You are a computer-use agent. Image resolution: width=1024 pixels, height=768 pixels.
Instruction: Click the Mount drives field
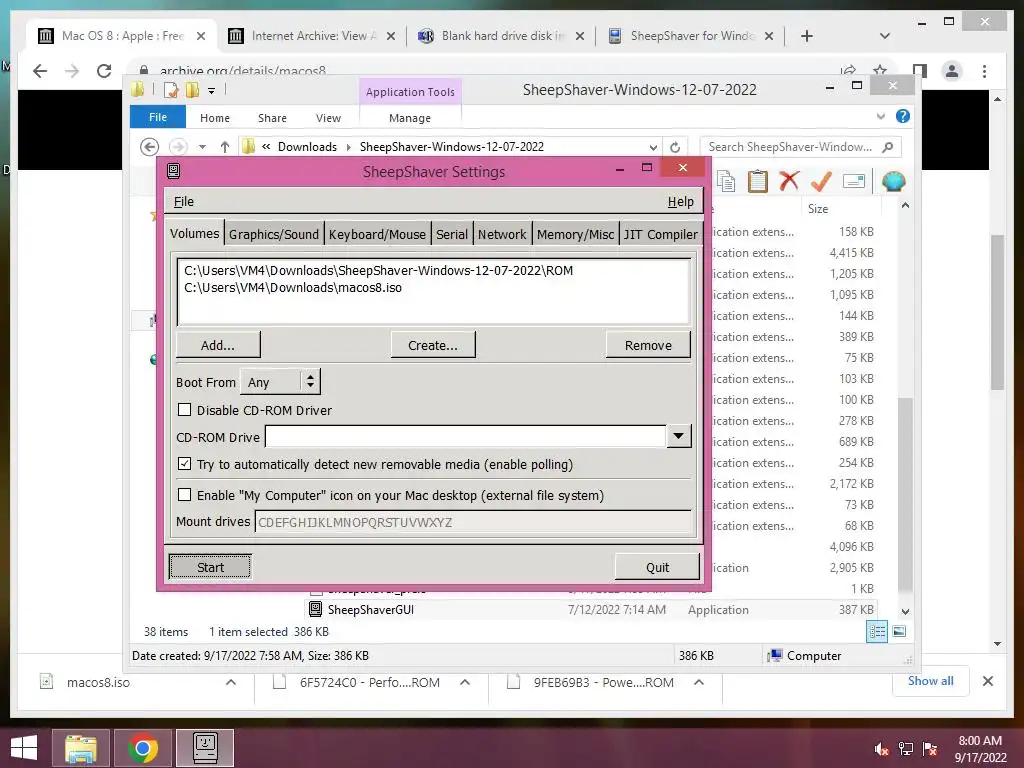(473, 522)
